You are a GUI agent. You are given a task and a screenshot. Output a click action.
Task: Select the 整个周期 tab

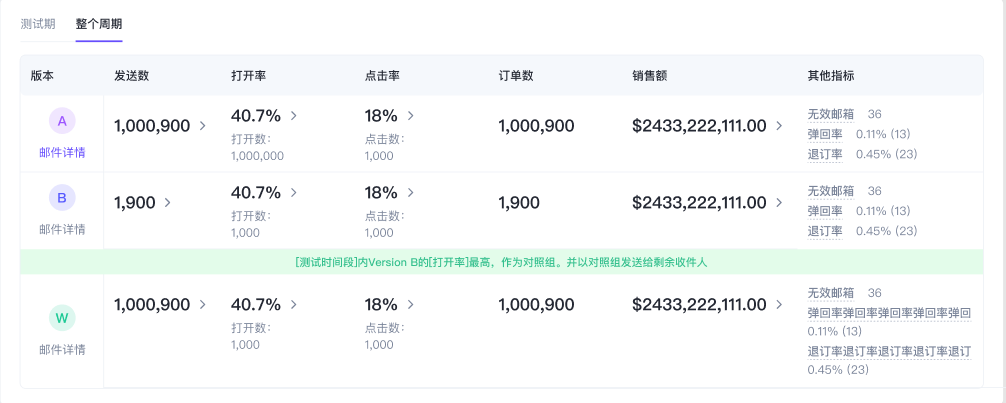pyautogui.click(x=99, y=23)
